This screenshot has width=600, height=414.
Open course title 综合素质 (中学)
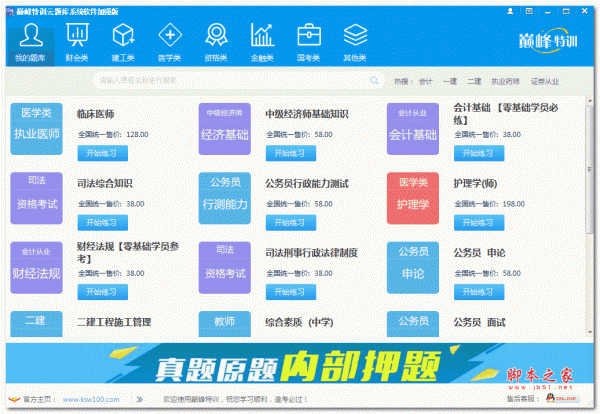[x=299, y=322]
